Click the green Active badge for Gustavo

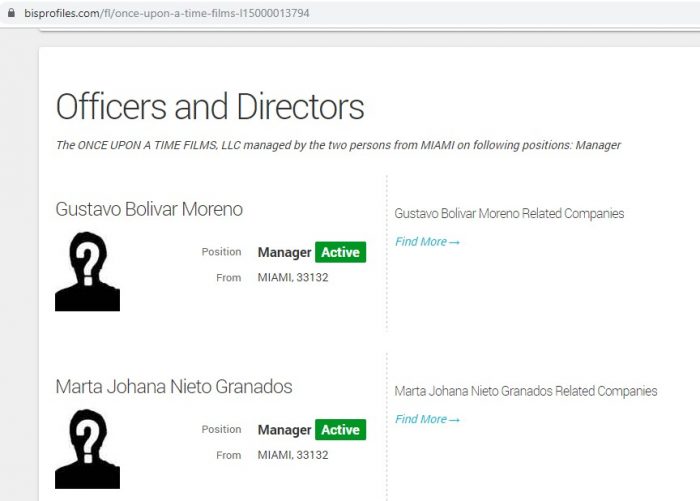[x=340, y=252]
